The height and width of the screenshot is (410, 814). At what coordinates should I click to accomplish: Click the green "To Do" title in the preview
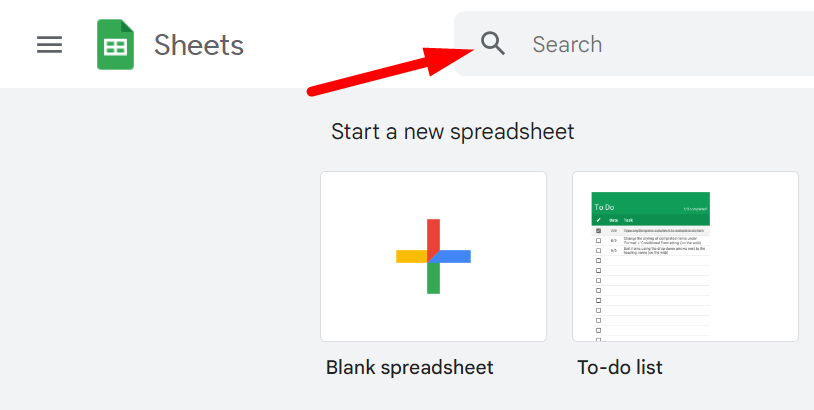[x=605, y=207]
